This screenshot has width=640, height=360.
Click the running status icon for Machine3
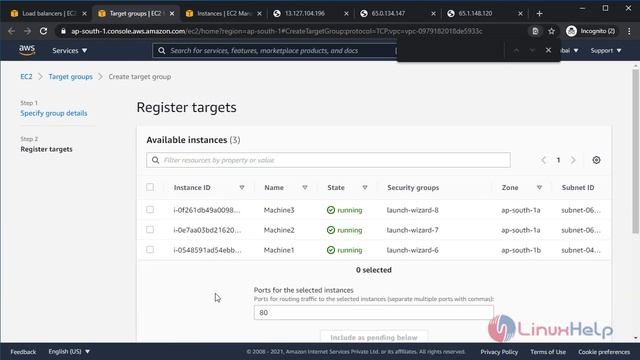331,210
